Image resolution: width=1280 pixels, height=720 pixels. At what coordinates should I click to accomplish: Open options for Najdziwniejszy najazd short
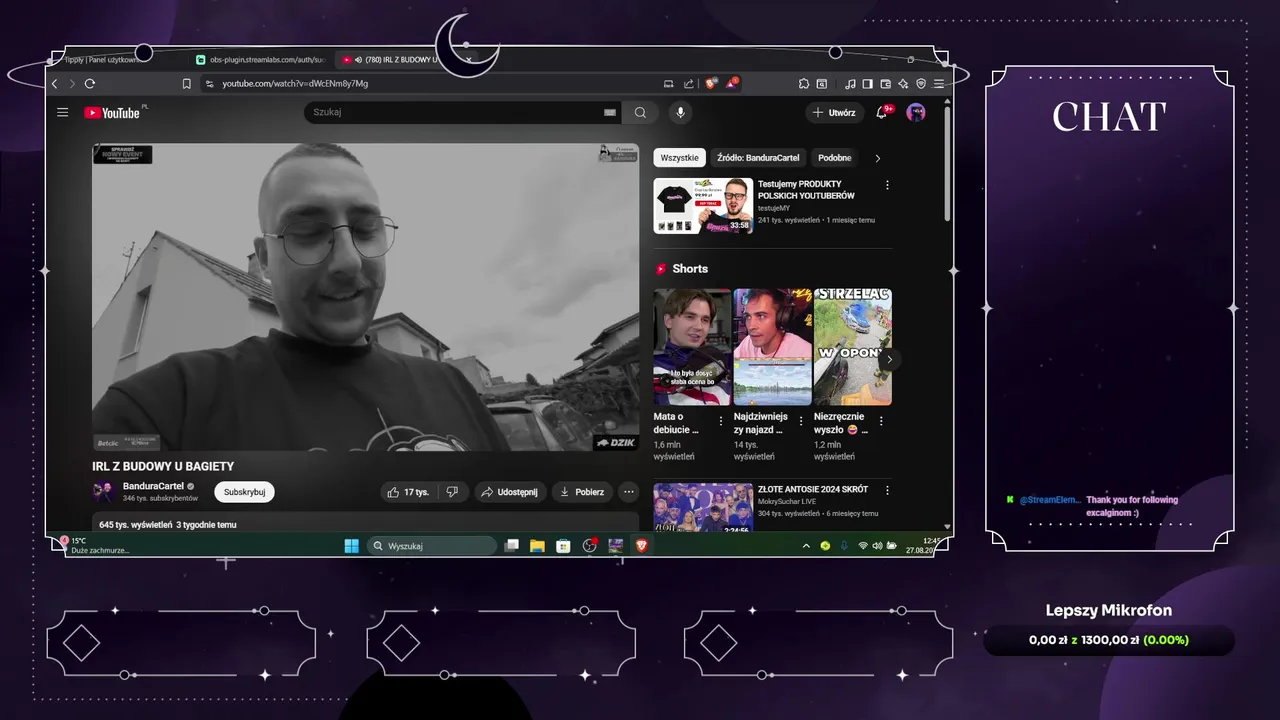[x=801, y=421]
